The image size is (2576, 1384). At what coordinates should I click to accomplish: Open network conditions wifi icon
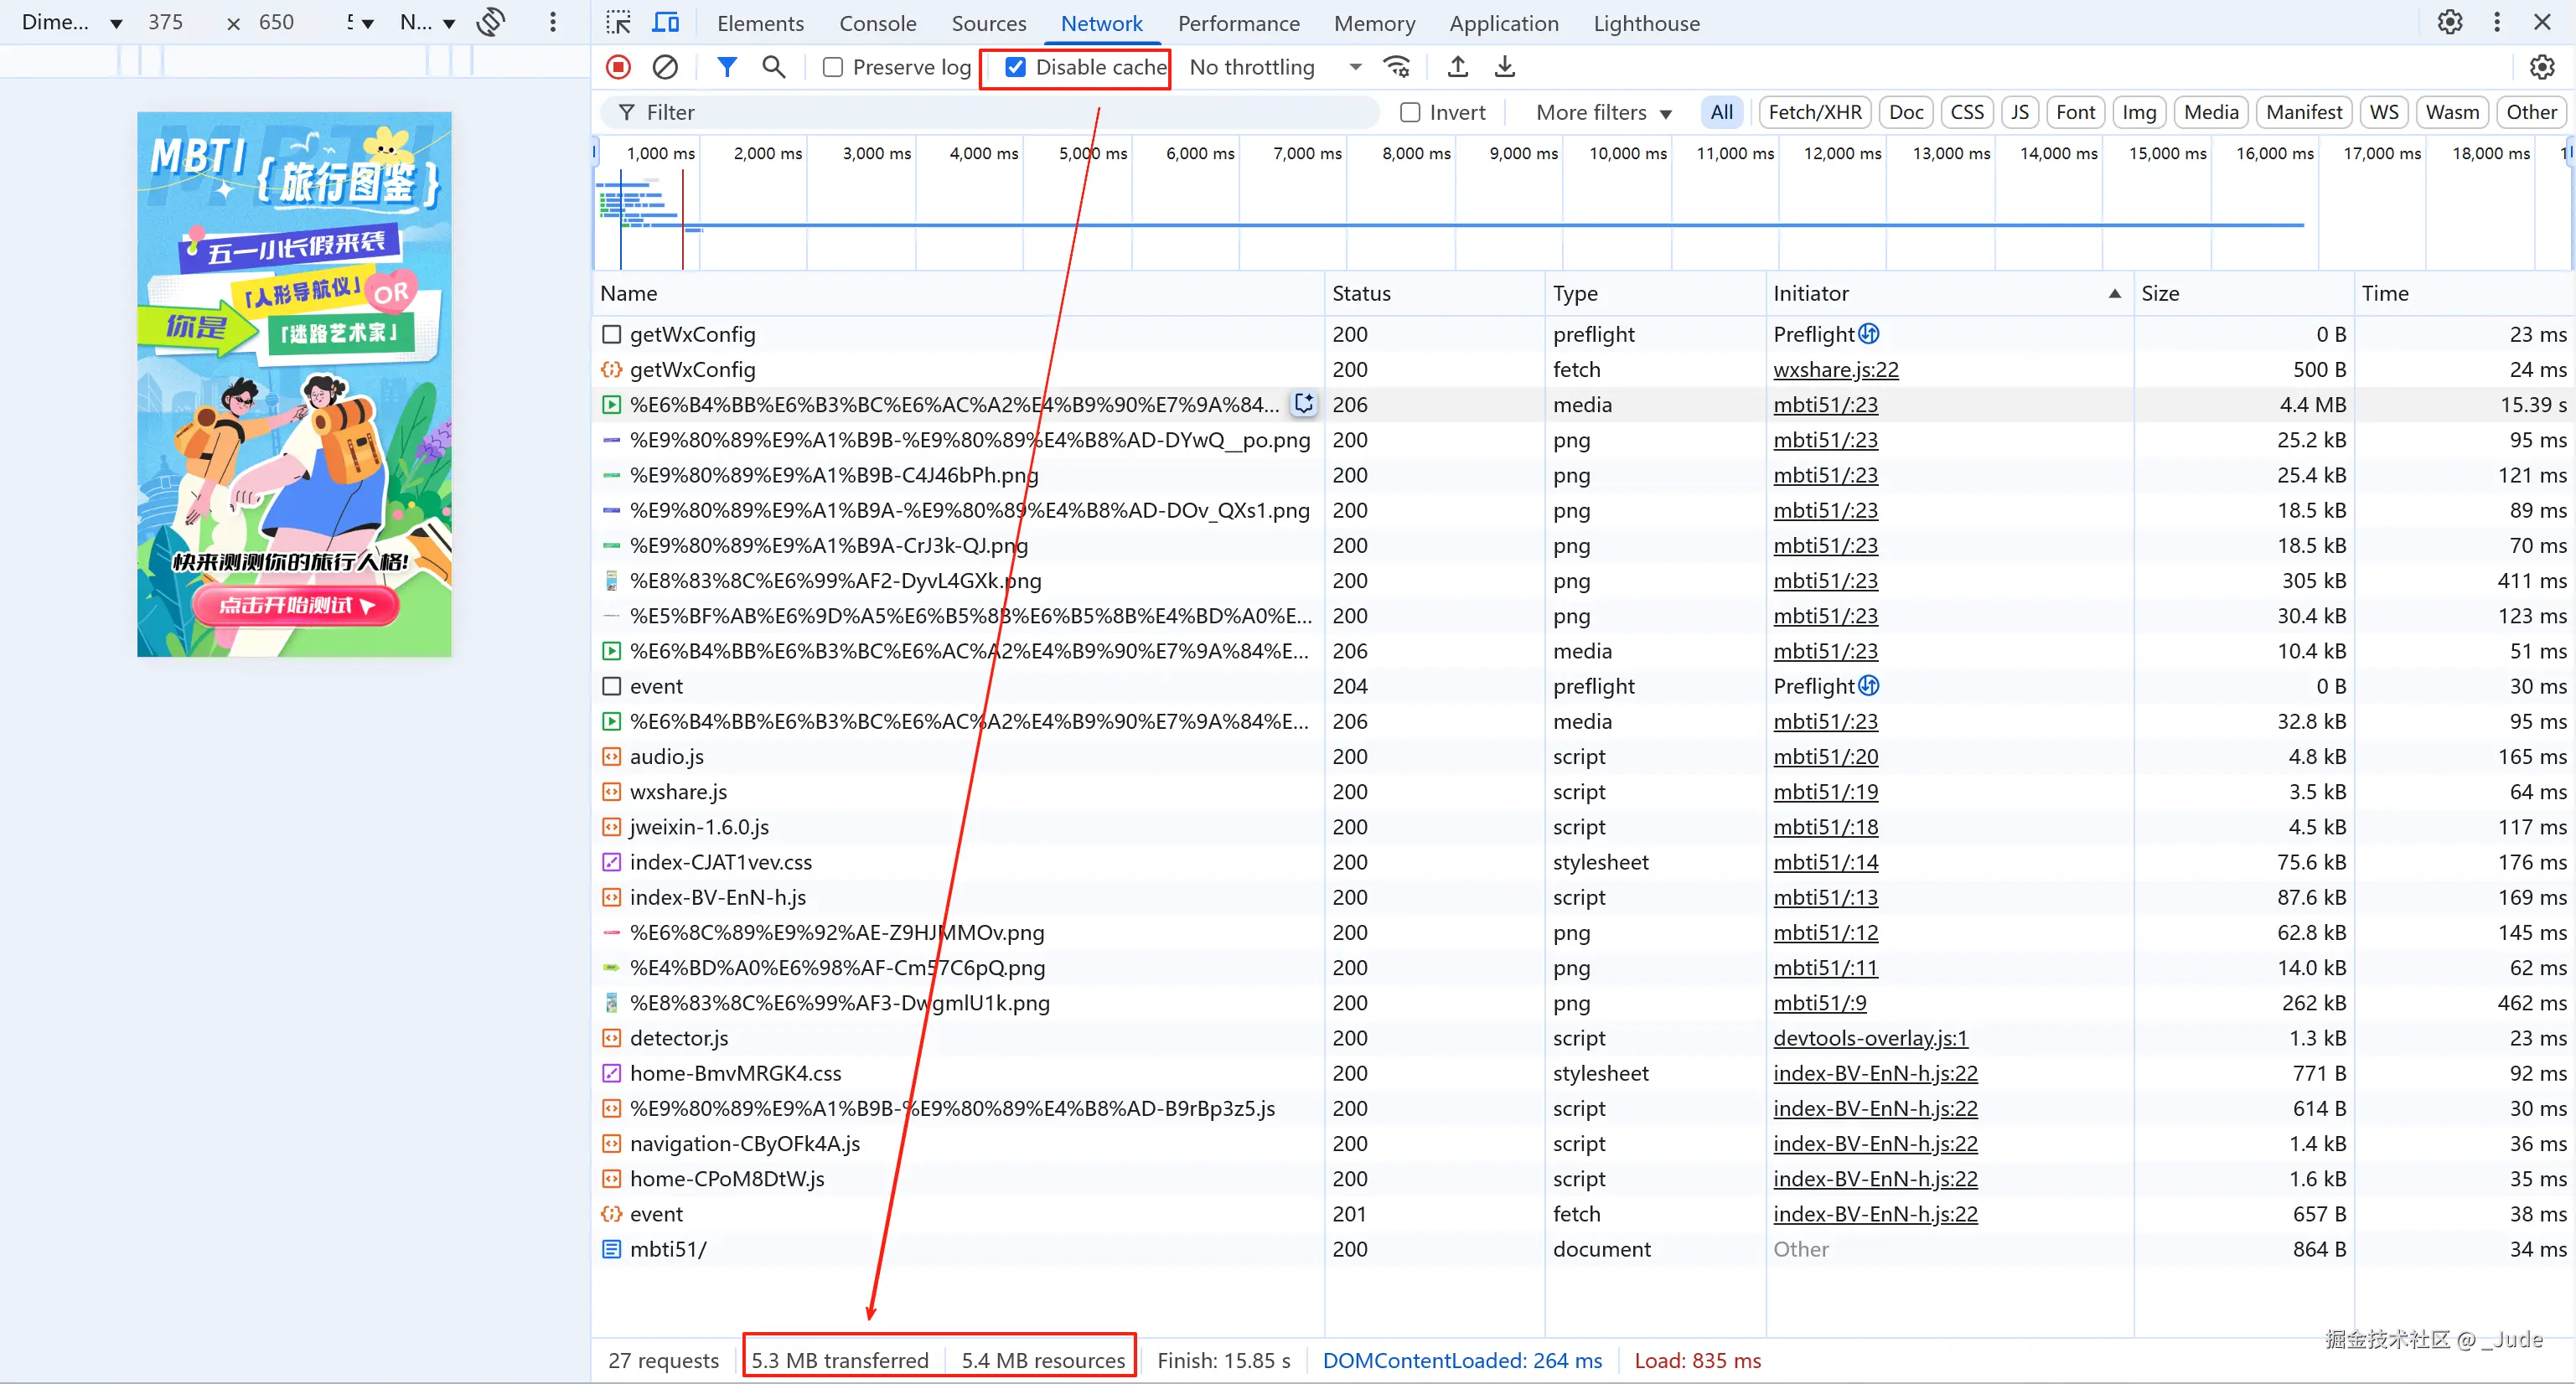1396,67
